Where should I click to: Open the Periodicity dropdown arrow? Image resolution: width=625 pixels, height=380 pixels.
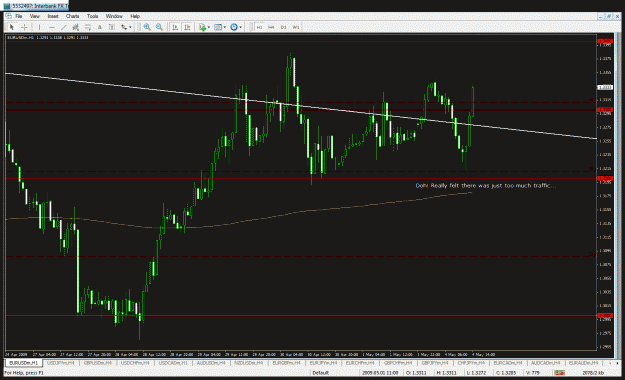[240, 28]
